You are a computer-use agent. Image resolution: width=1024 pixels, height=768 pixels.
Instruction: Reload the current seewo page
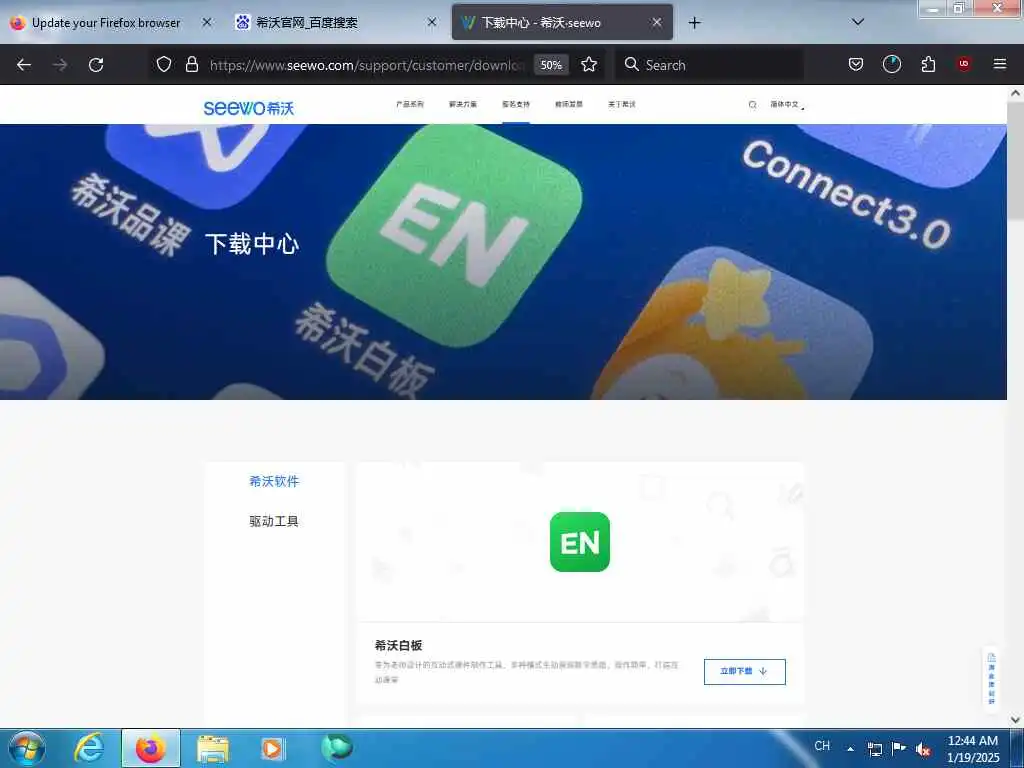pyautogui.click(x=96, y=65)
